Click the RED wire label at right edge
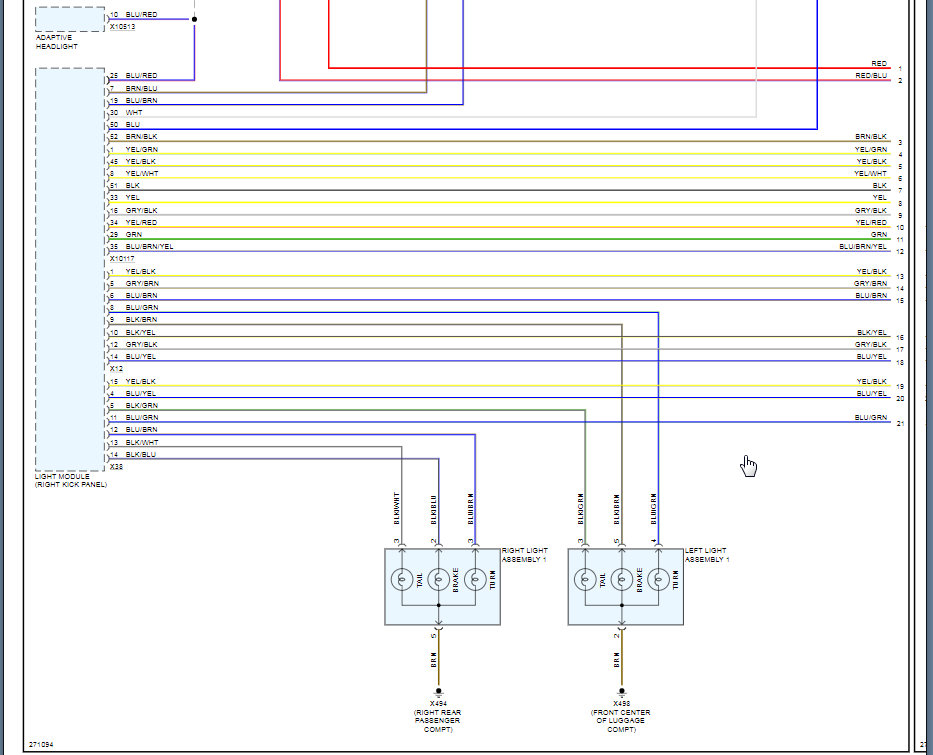Screen dimensions: 933x755 point(879,64)
